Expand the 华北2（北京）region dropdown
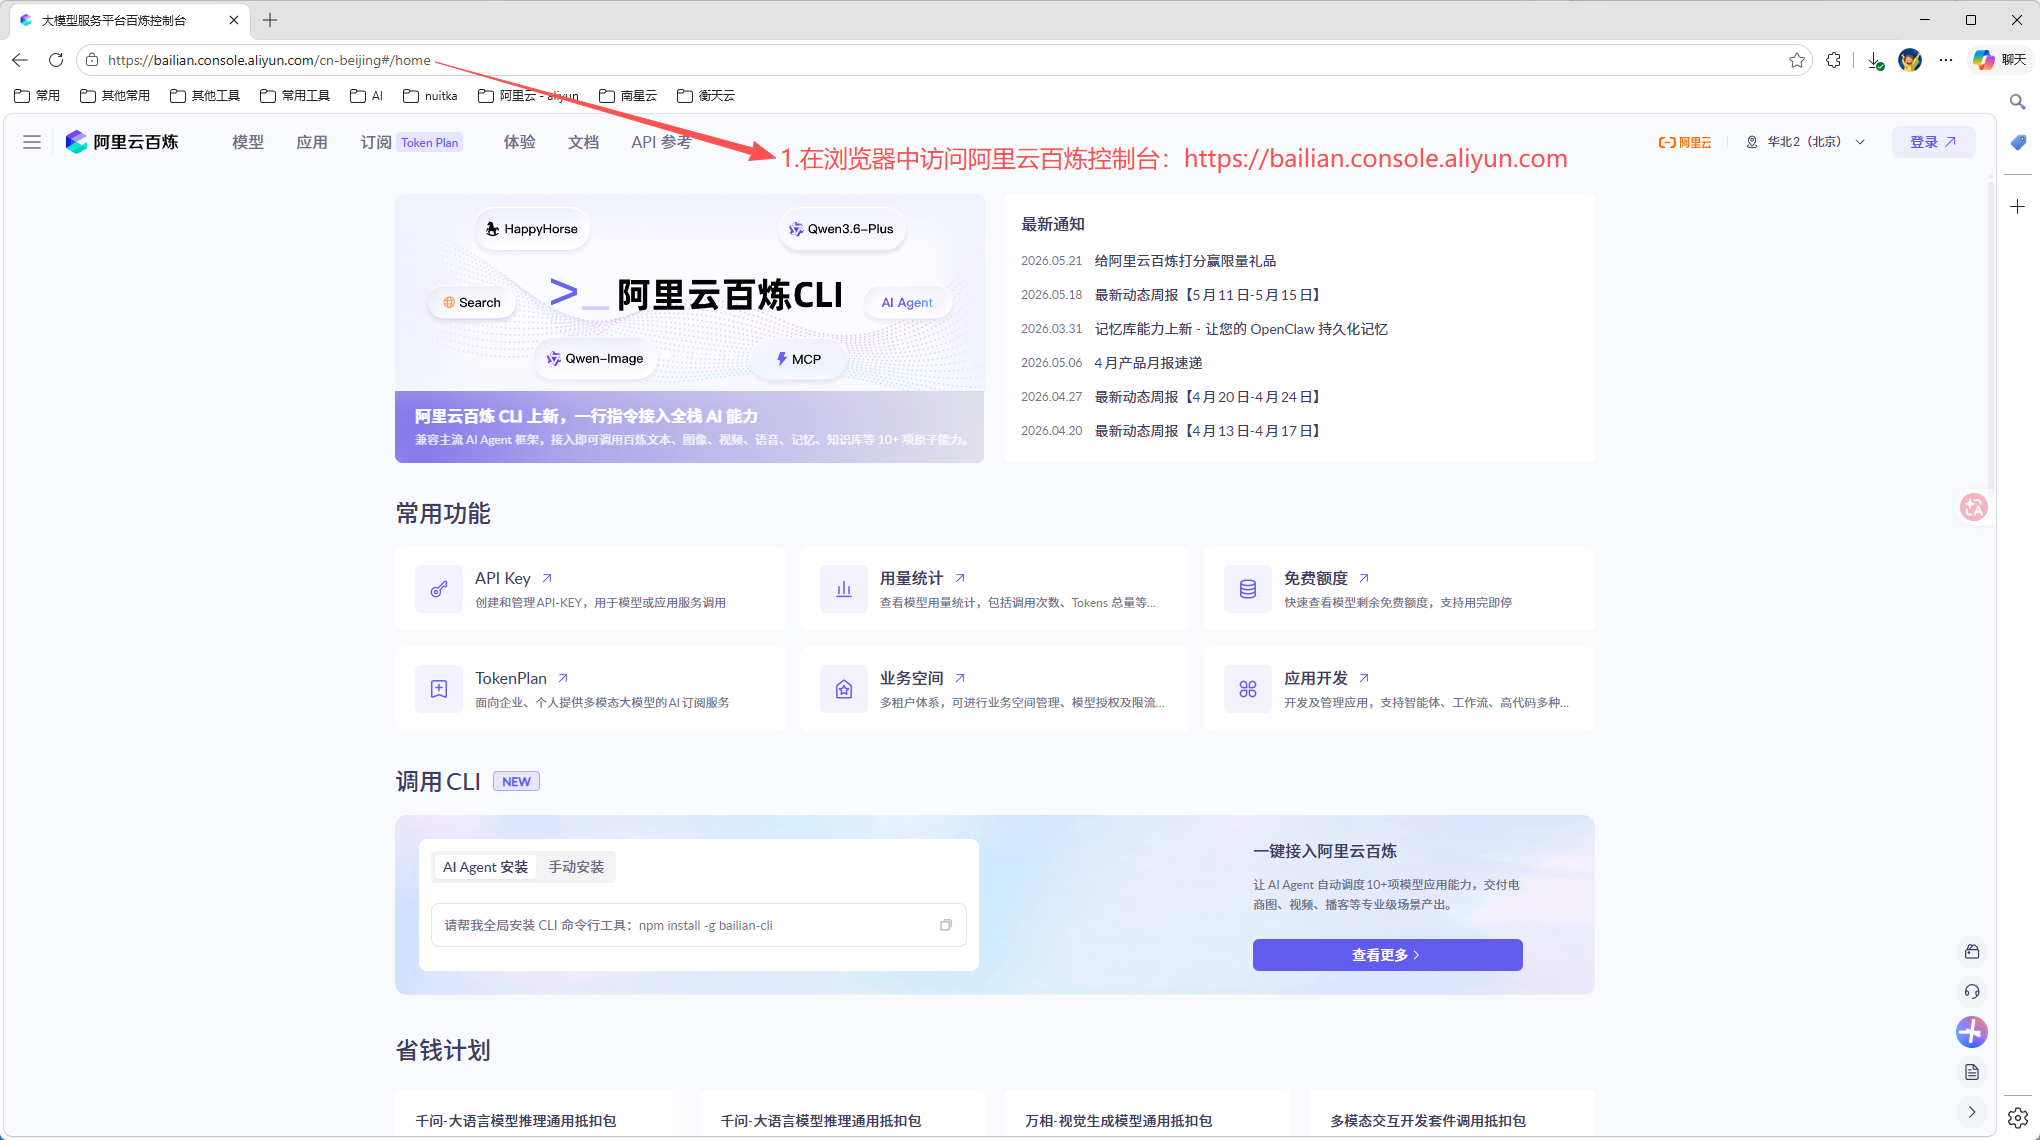The height and width of the screenshot is (1140, 2040). click(x=1806, y=142)
